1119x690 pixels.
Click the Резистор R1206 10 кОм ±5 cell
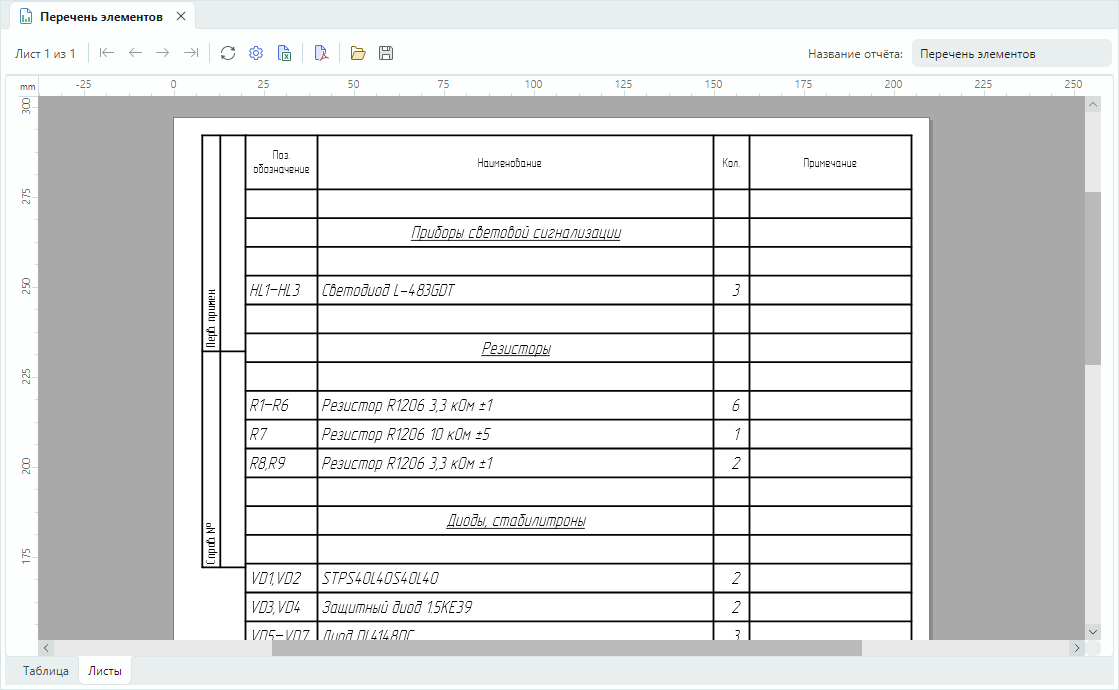(x=515, y=435)
